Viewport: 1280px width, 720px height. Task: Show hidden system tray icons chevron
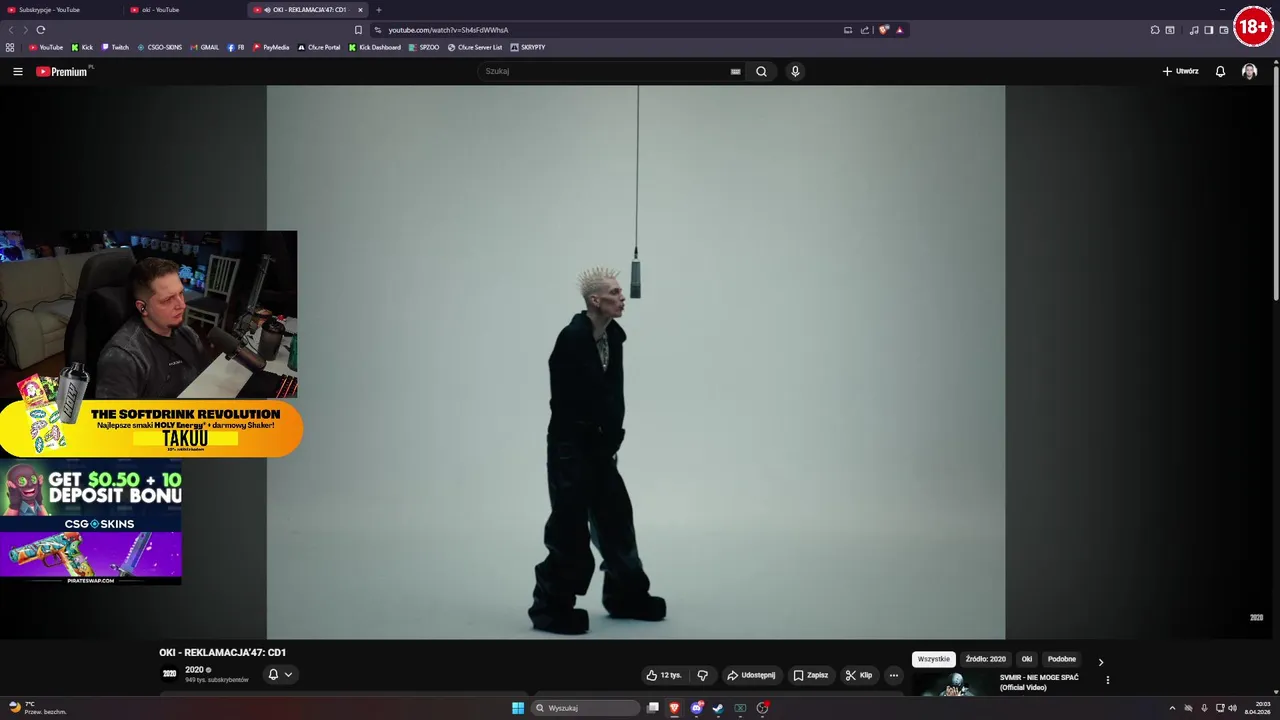pyautogui.click(x=1172, y=708)
